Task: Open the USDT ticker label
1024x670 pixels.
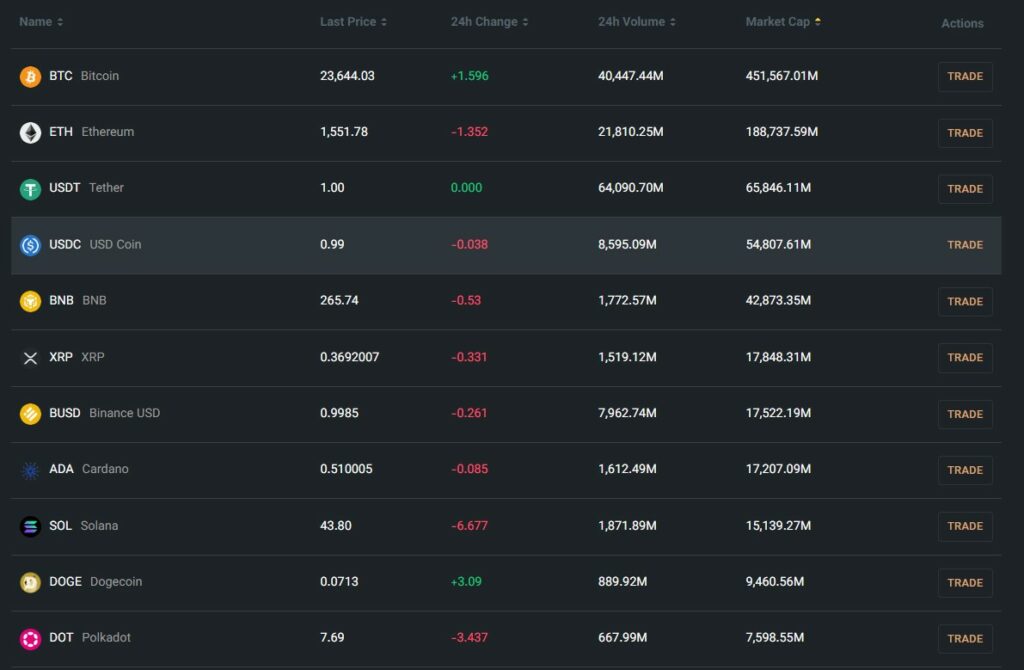Action: (x=65, y=188)
